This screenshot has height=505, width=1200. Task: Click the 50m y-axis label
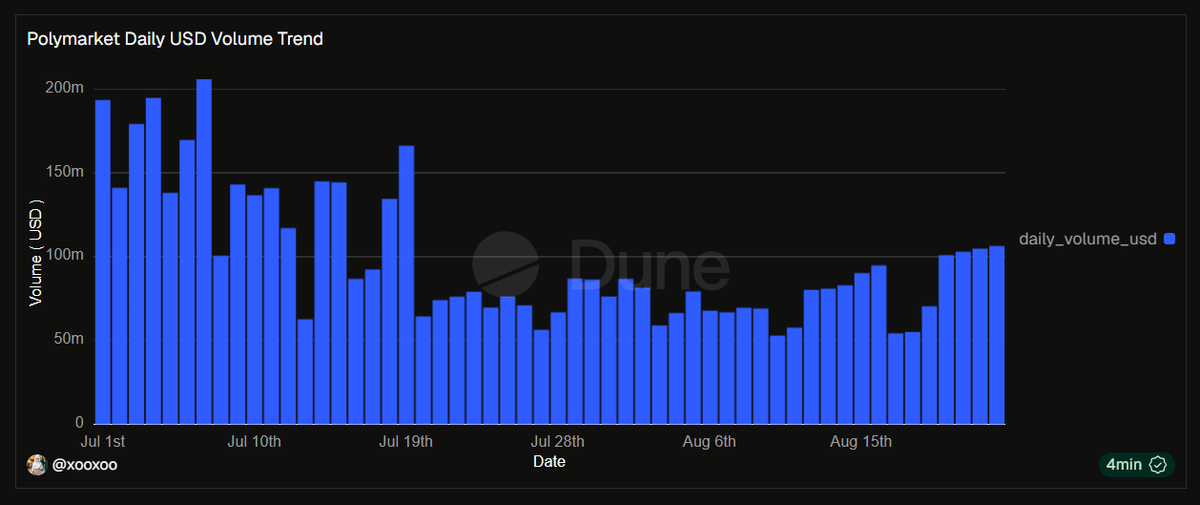click(x=69, y=340)
